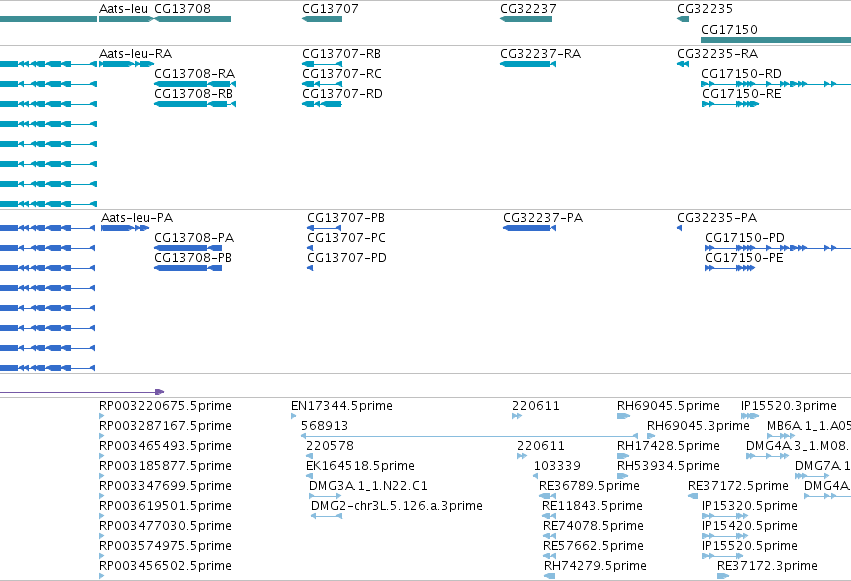
Task: Select the CG13708 gene label
Action: tap(182, 9)
